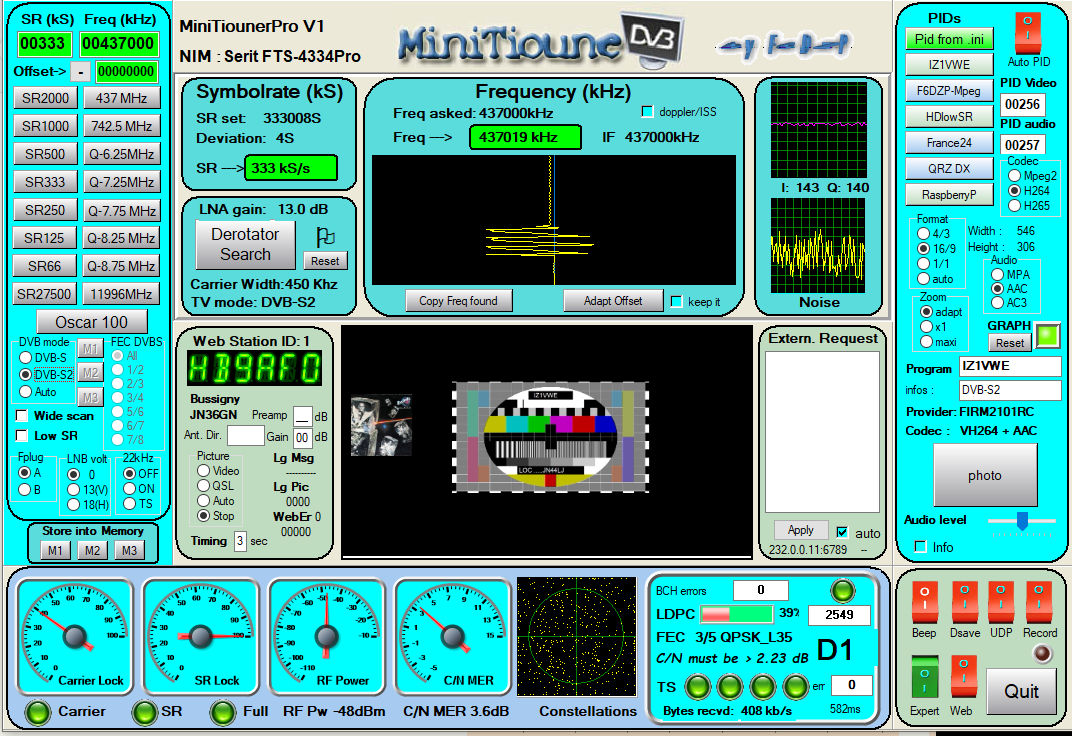Set LNB volt to 18(H)

pyautogui.click(x=73, y=504)
